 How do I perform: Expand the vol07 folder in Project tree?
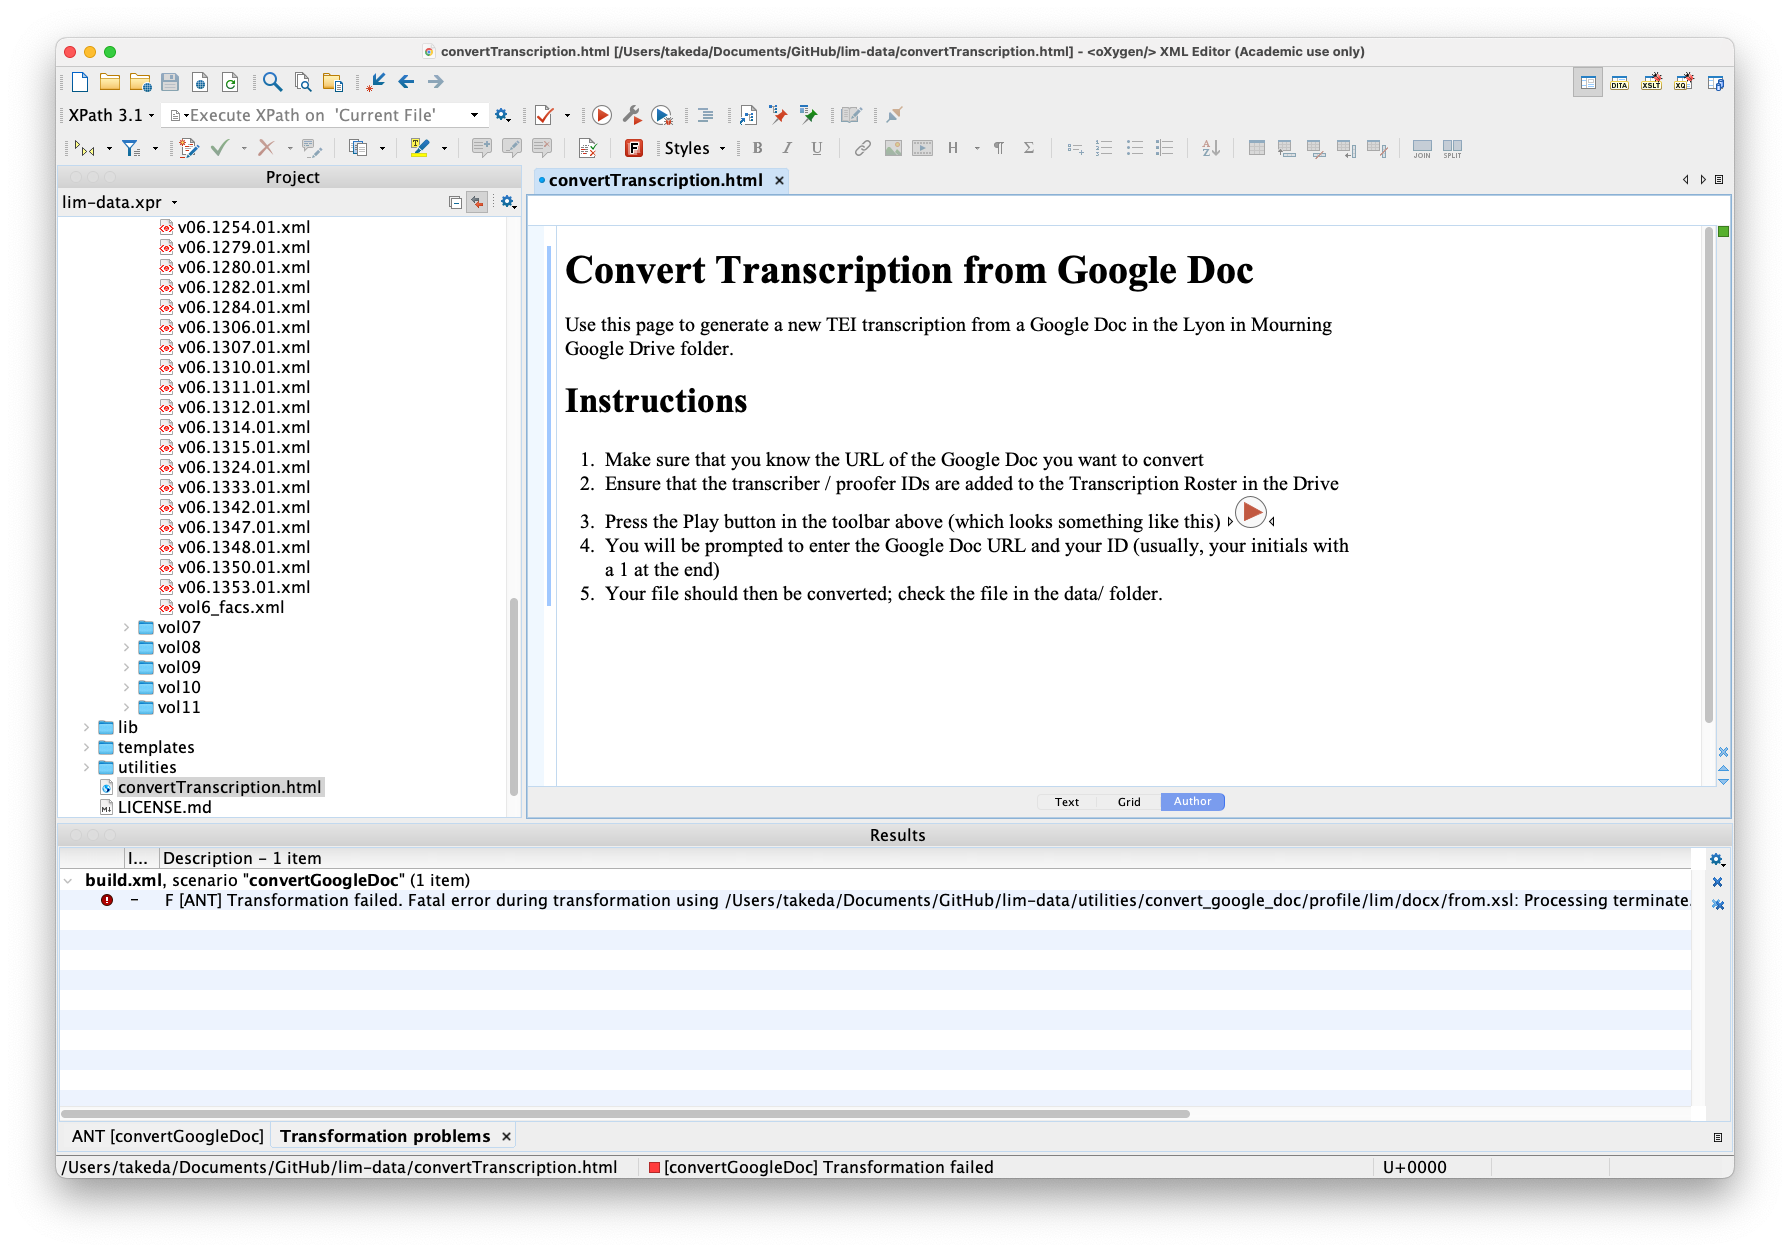tap(124, 627)
